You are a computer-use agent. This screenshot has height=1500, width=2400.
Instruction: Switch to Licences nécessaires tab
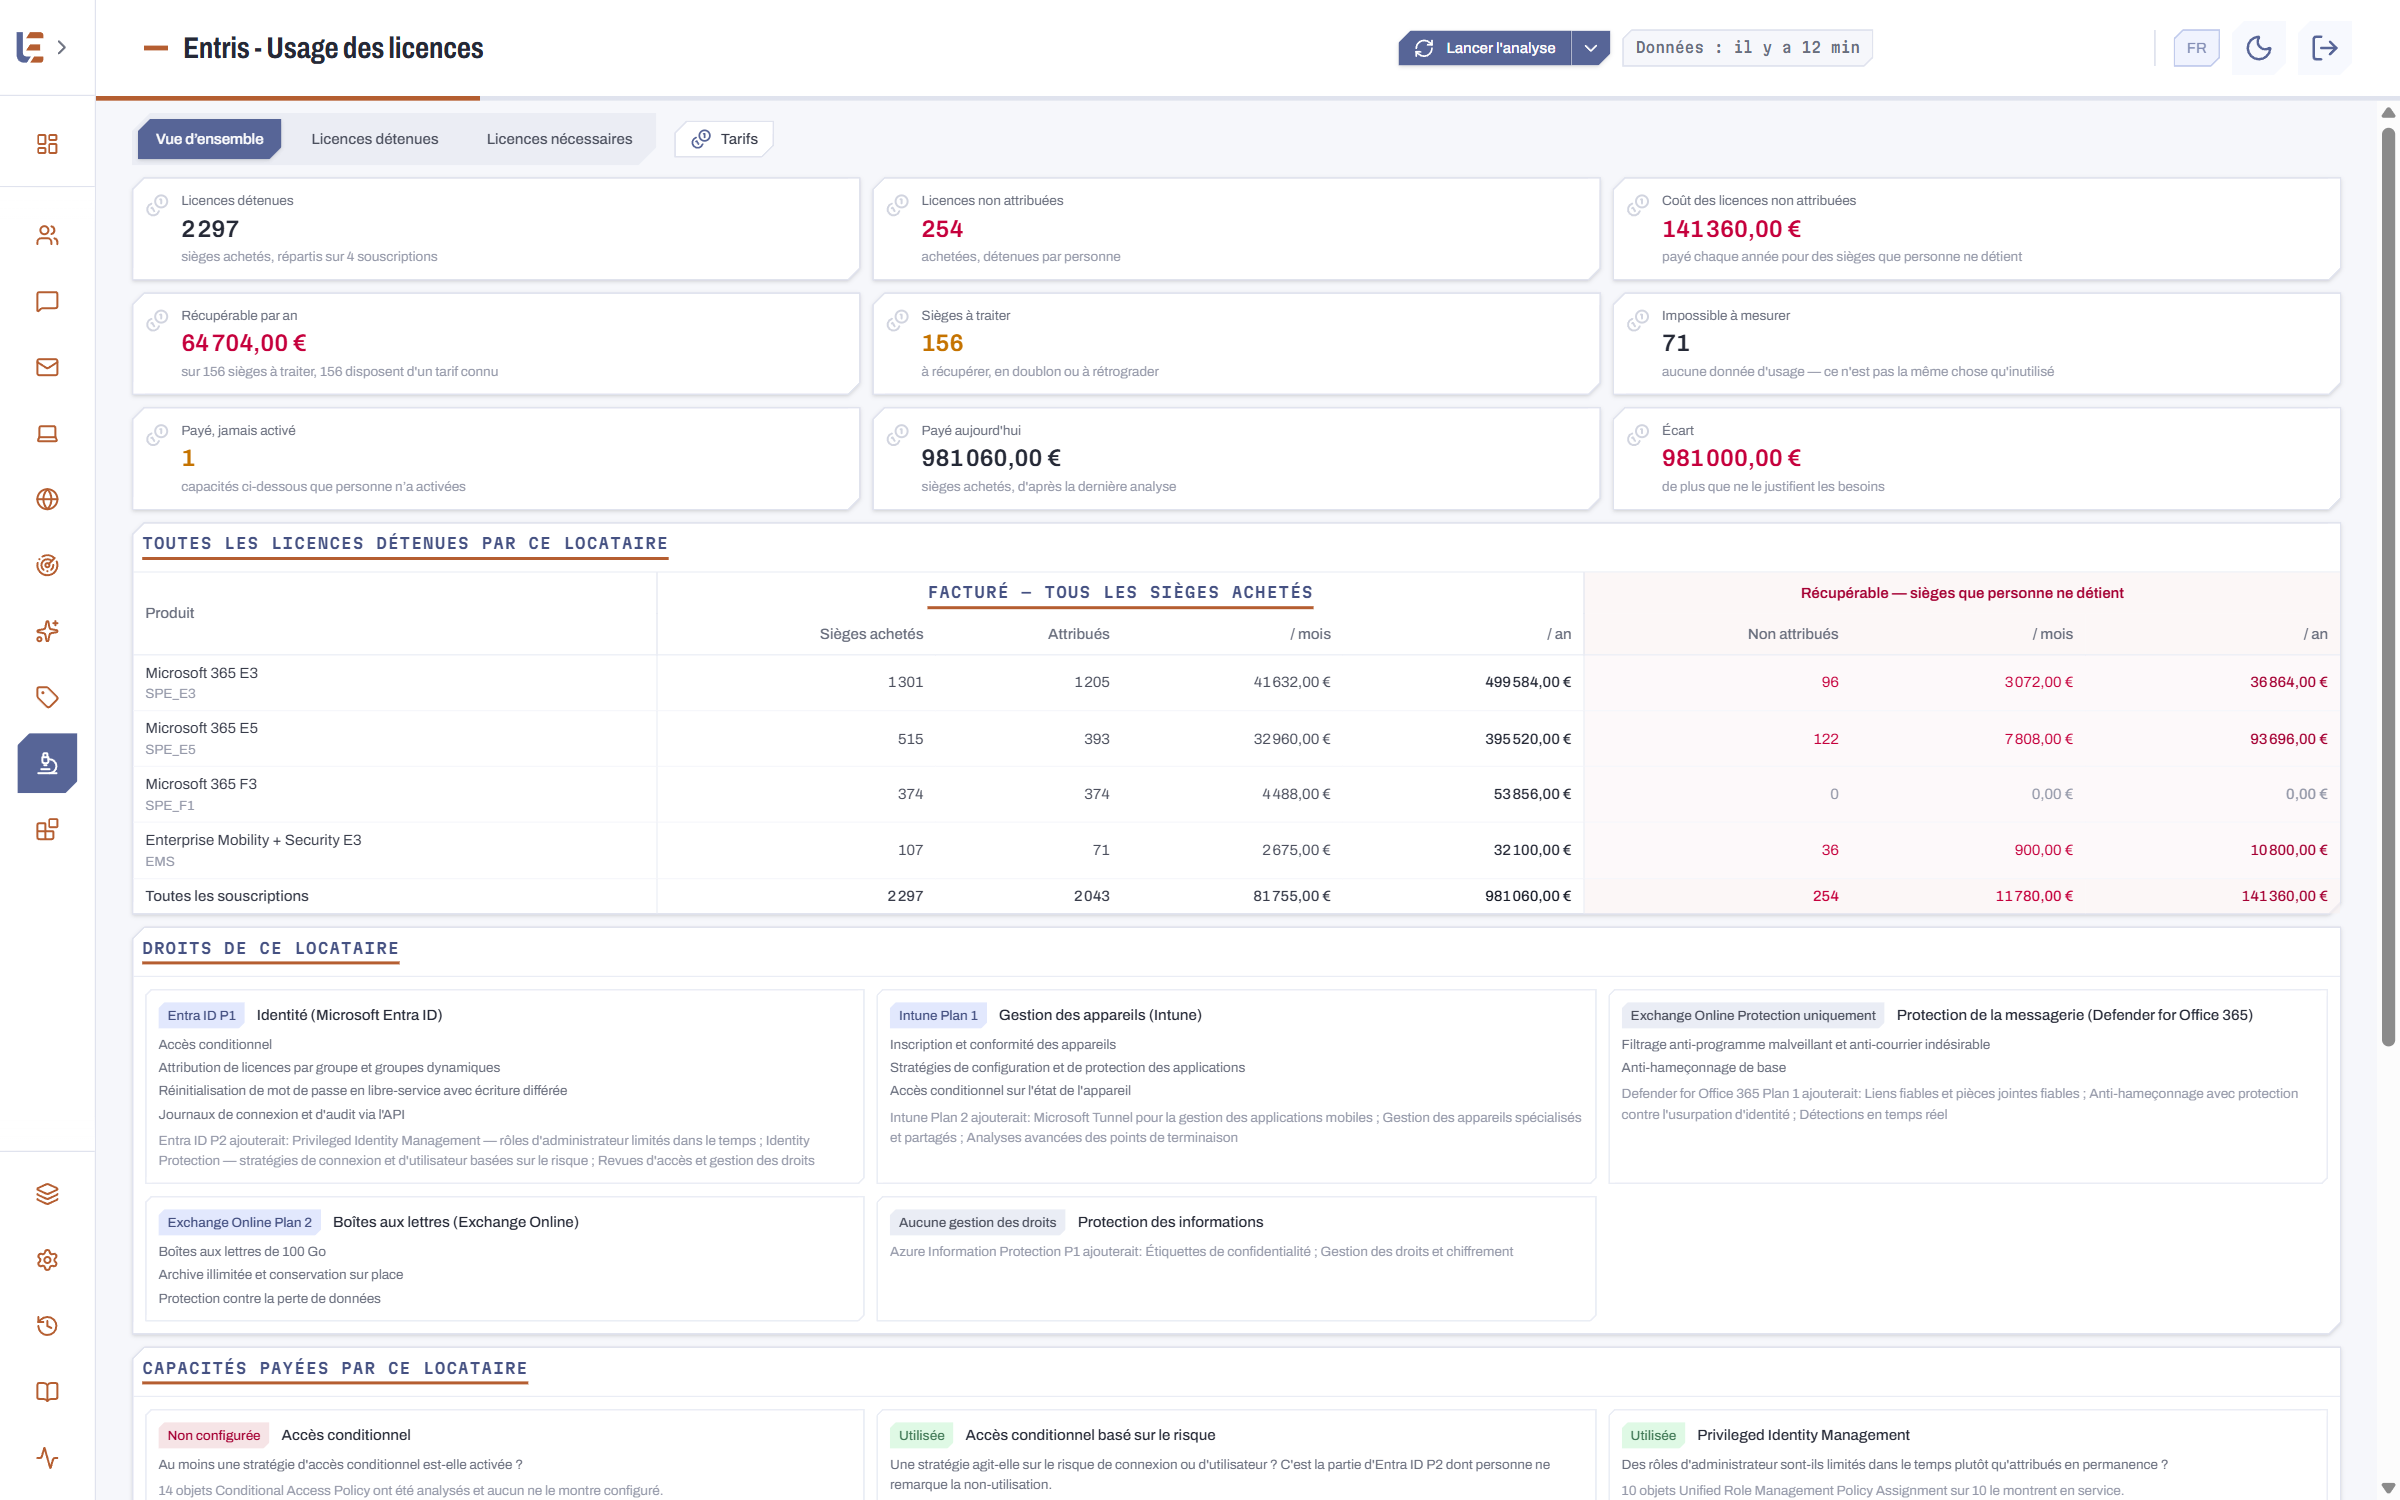coord(559,139)
